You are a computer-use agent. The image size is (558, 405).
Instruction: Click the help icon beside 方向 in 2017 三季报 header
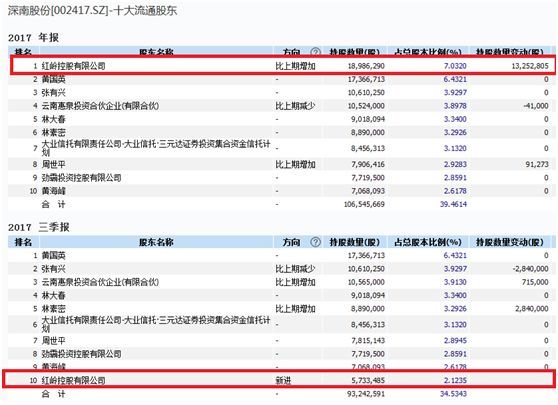tap(315, 242)
